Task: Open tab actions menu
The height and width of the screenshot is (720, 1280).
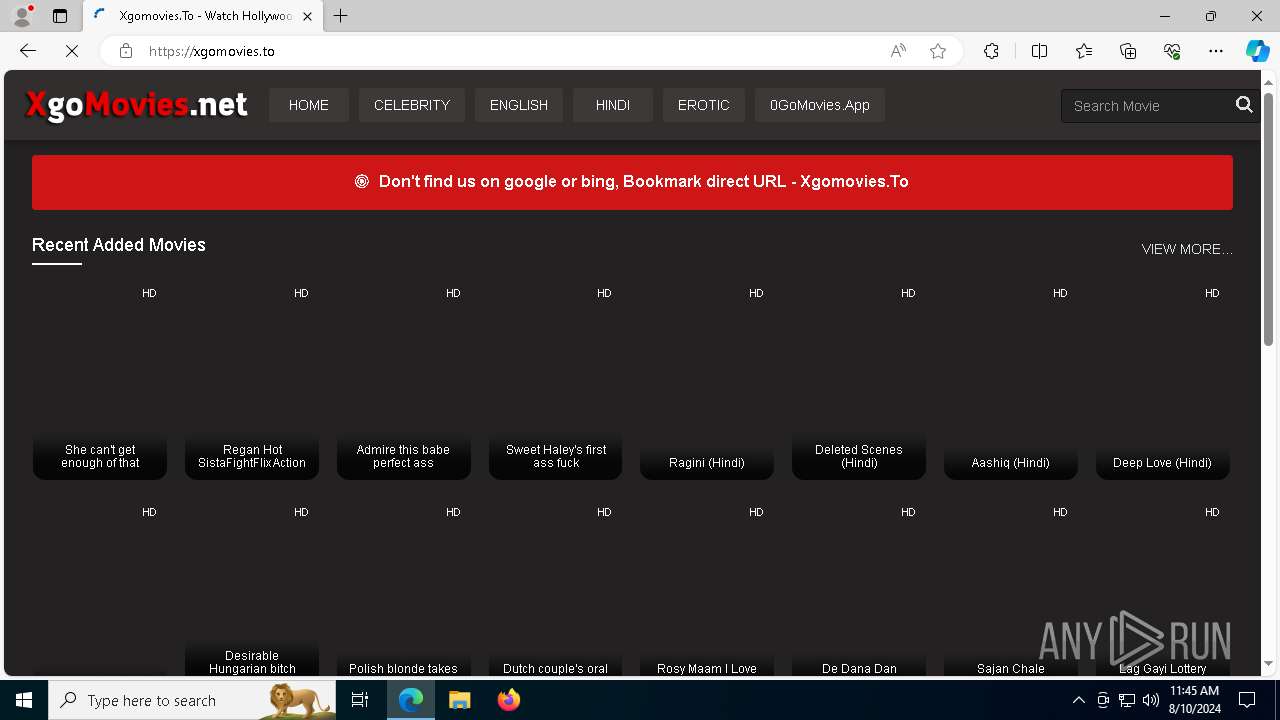Action: coord(60,16)
